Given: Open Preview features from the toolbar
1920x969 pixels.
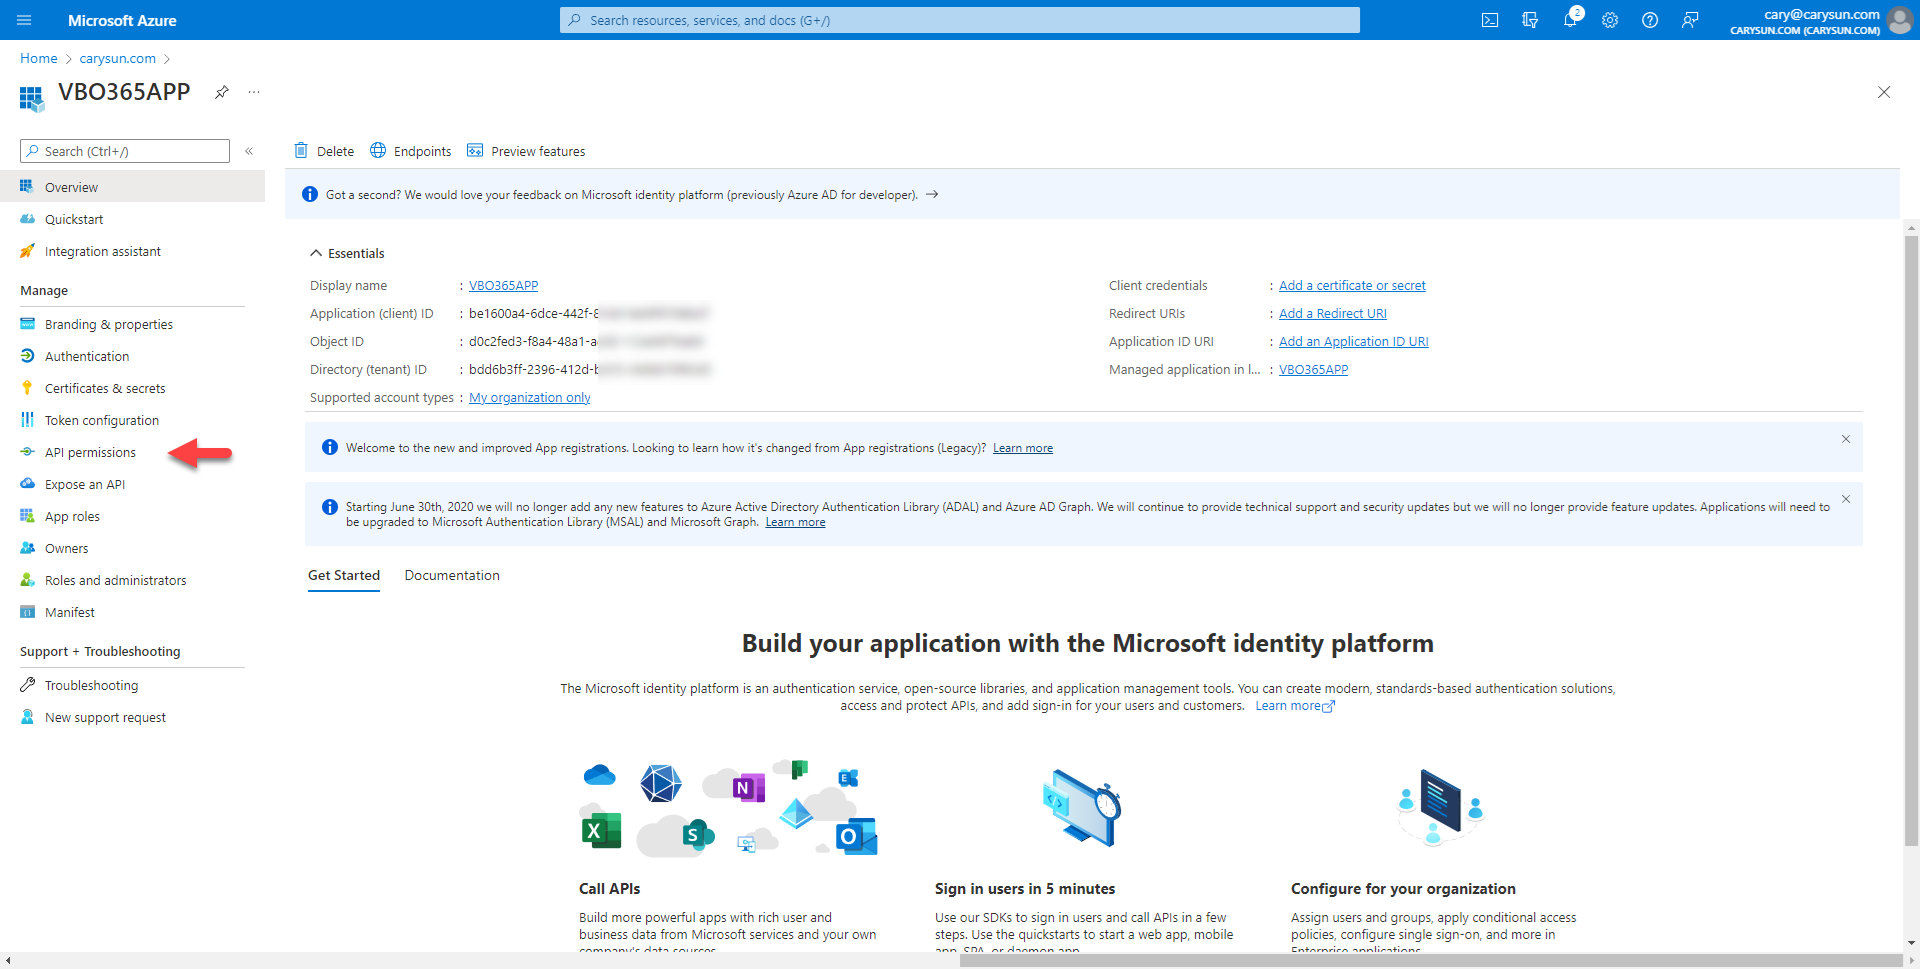Looking at the screenshot, I should [x=526, y=151].
